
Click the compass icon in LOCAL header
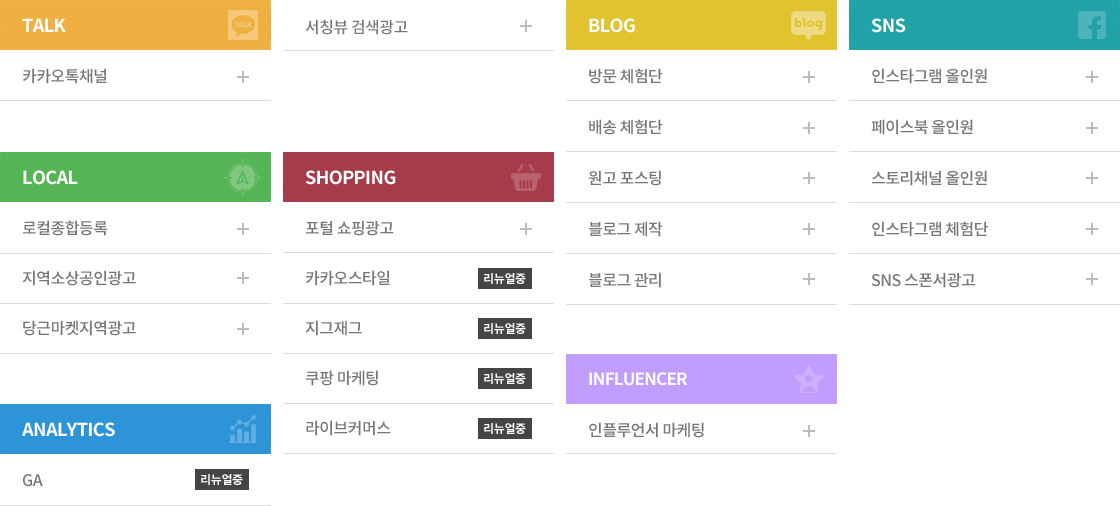(243, 177)
